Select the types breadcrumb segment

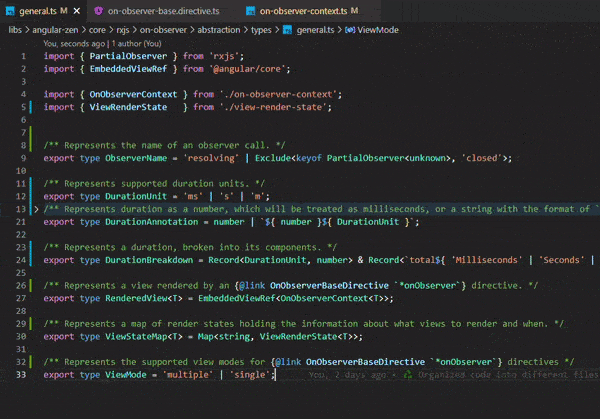tap(261, 30)
